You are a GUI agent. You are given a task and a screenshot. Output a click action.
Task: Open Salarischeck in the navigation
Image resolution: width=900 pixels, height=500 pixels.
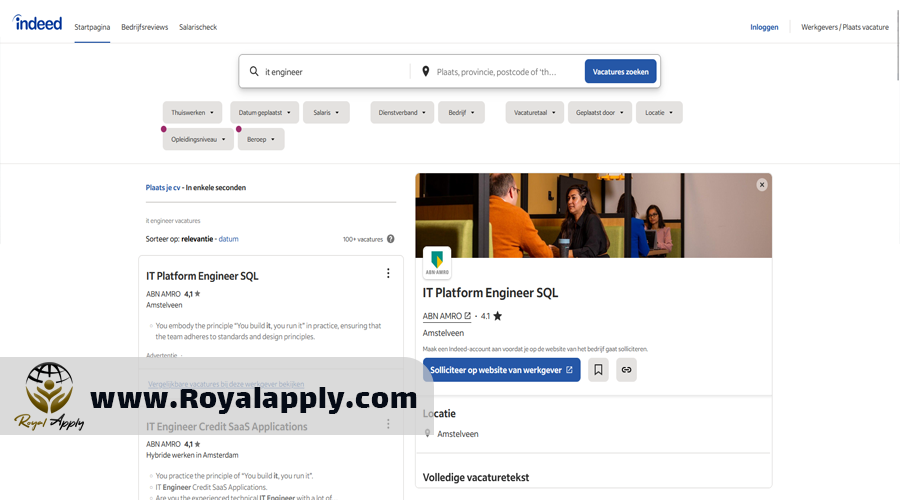tap(198, 27)
